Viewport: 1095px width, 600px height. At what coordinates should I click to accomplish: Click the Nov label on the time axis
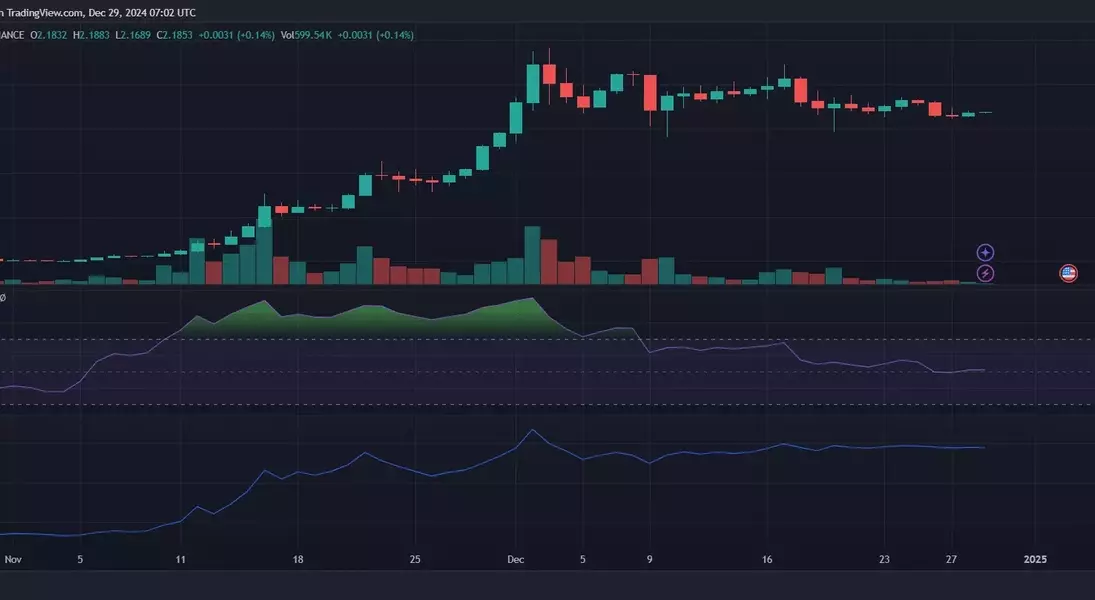pyautogui.click(x=13, y=559)
